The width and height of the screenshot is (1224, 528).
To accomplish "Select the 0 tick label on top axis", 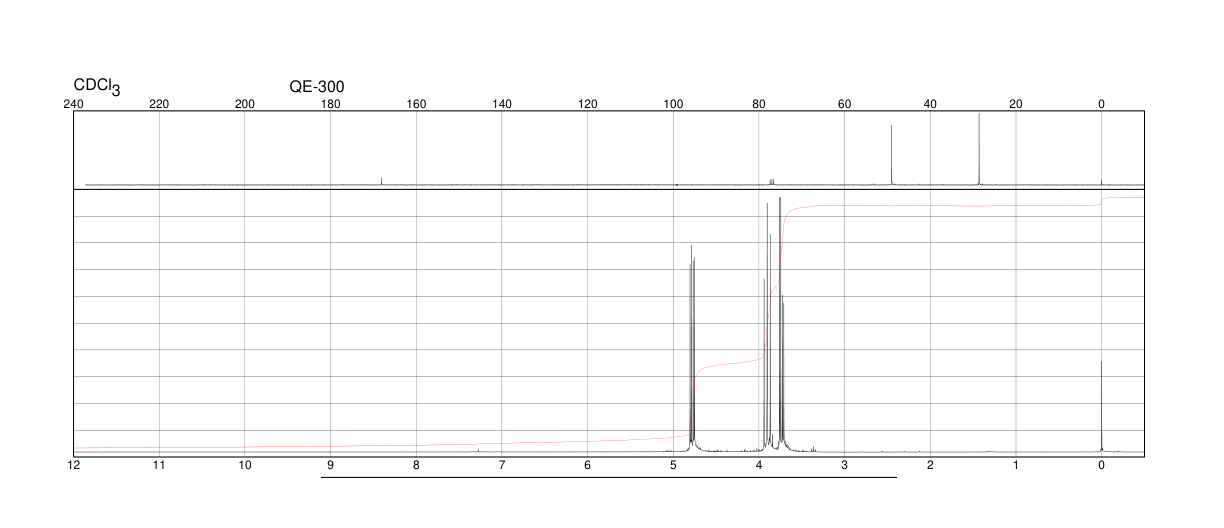I will point(1101,104).
